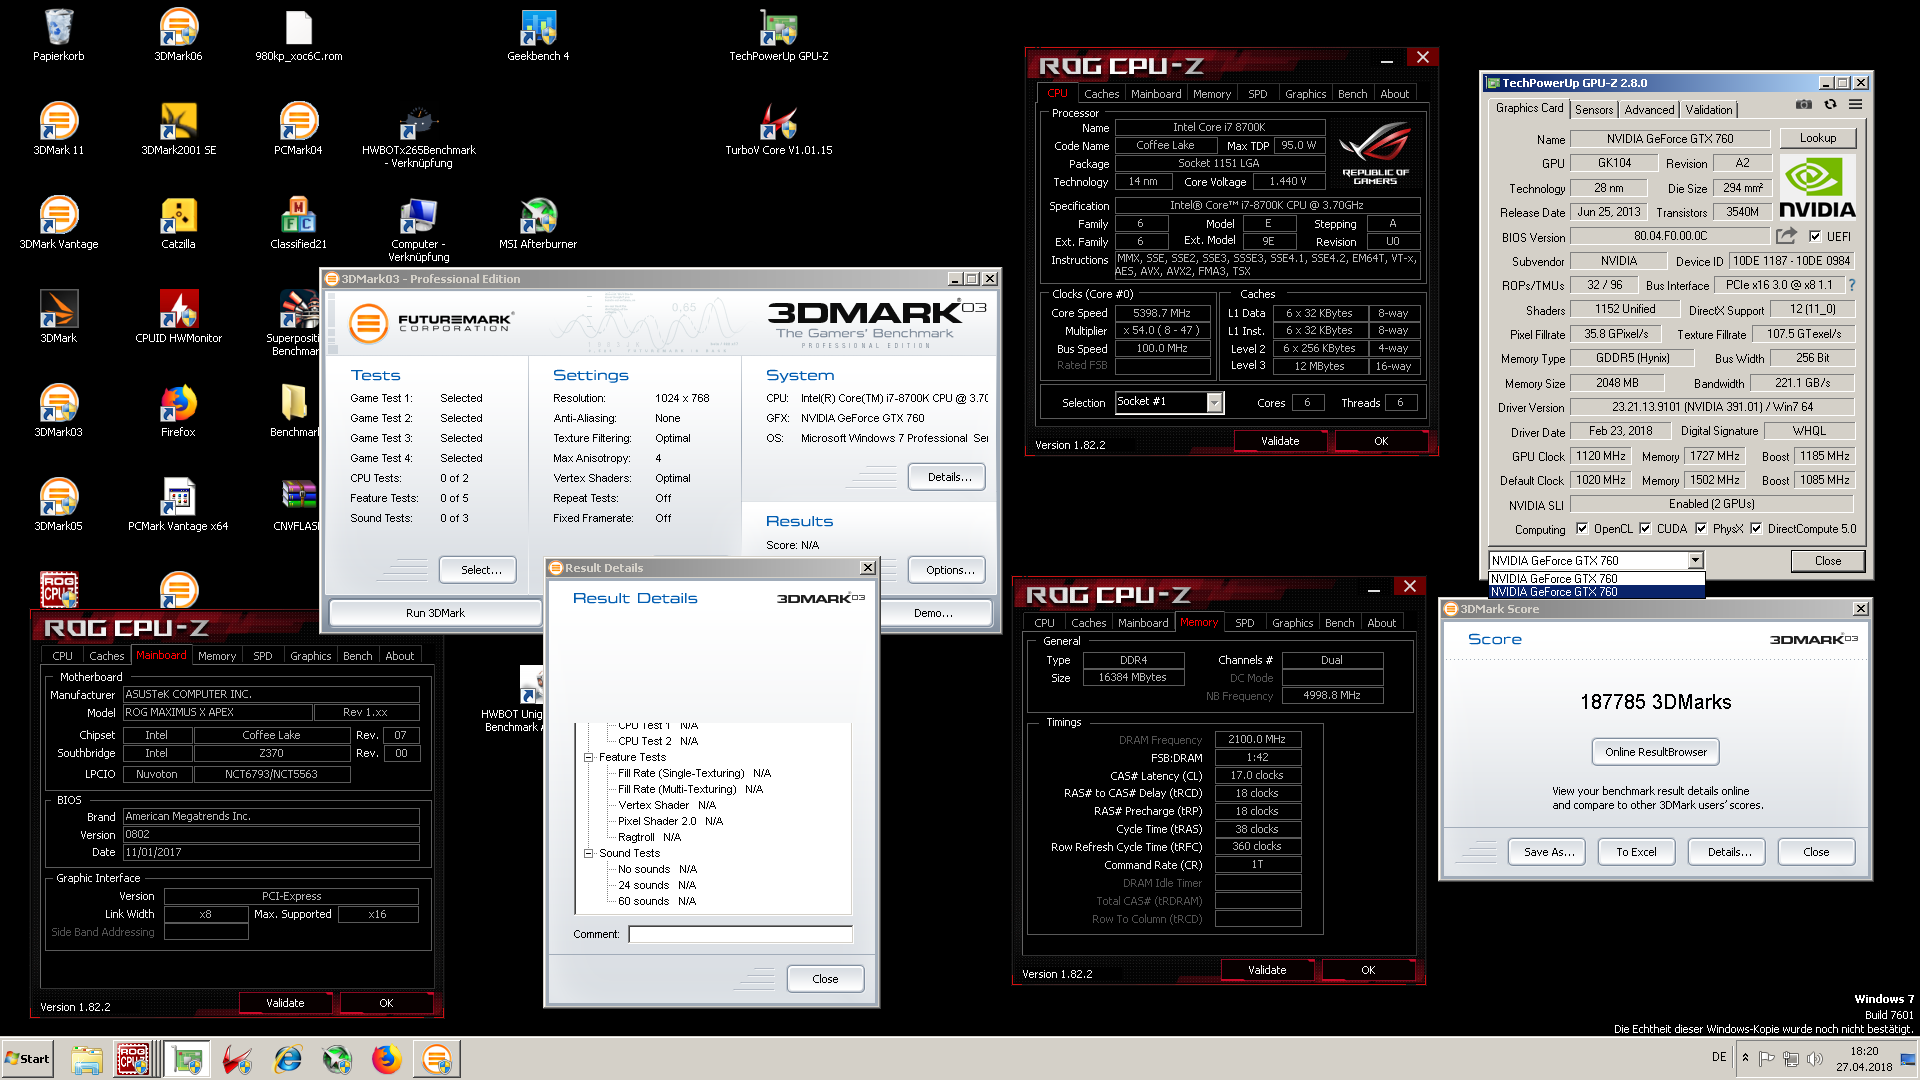1920x1080 pixels.
Task: Click Validate in the CPU-Z Memory window
Action: tap(1267, 970)
